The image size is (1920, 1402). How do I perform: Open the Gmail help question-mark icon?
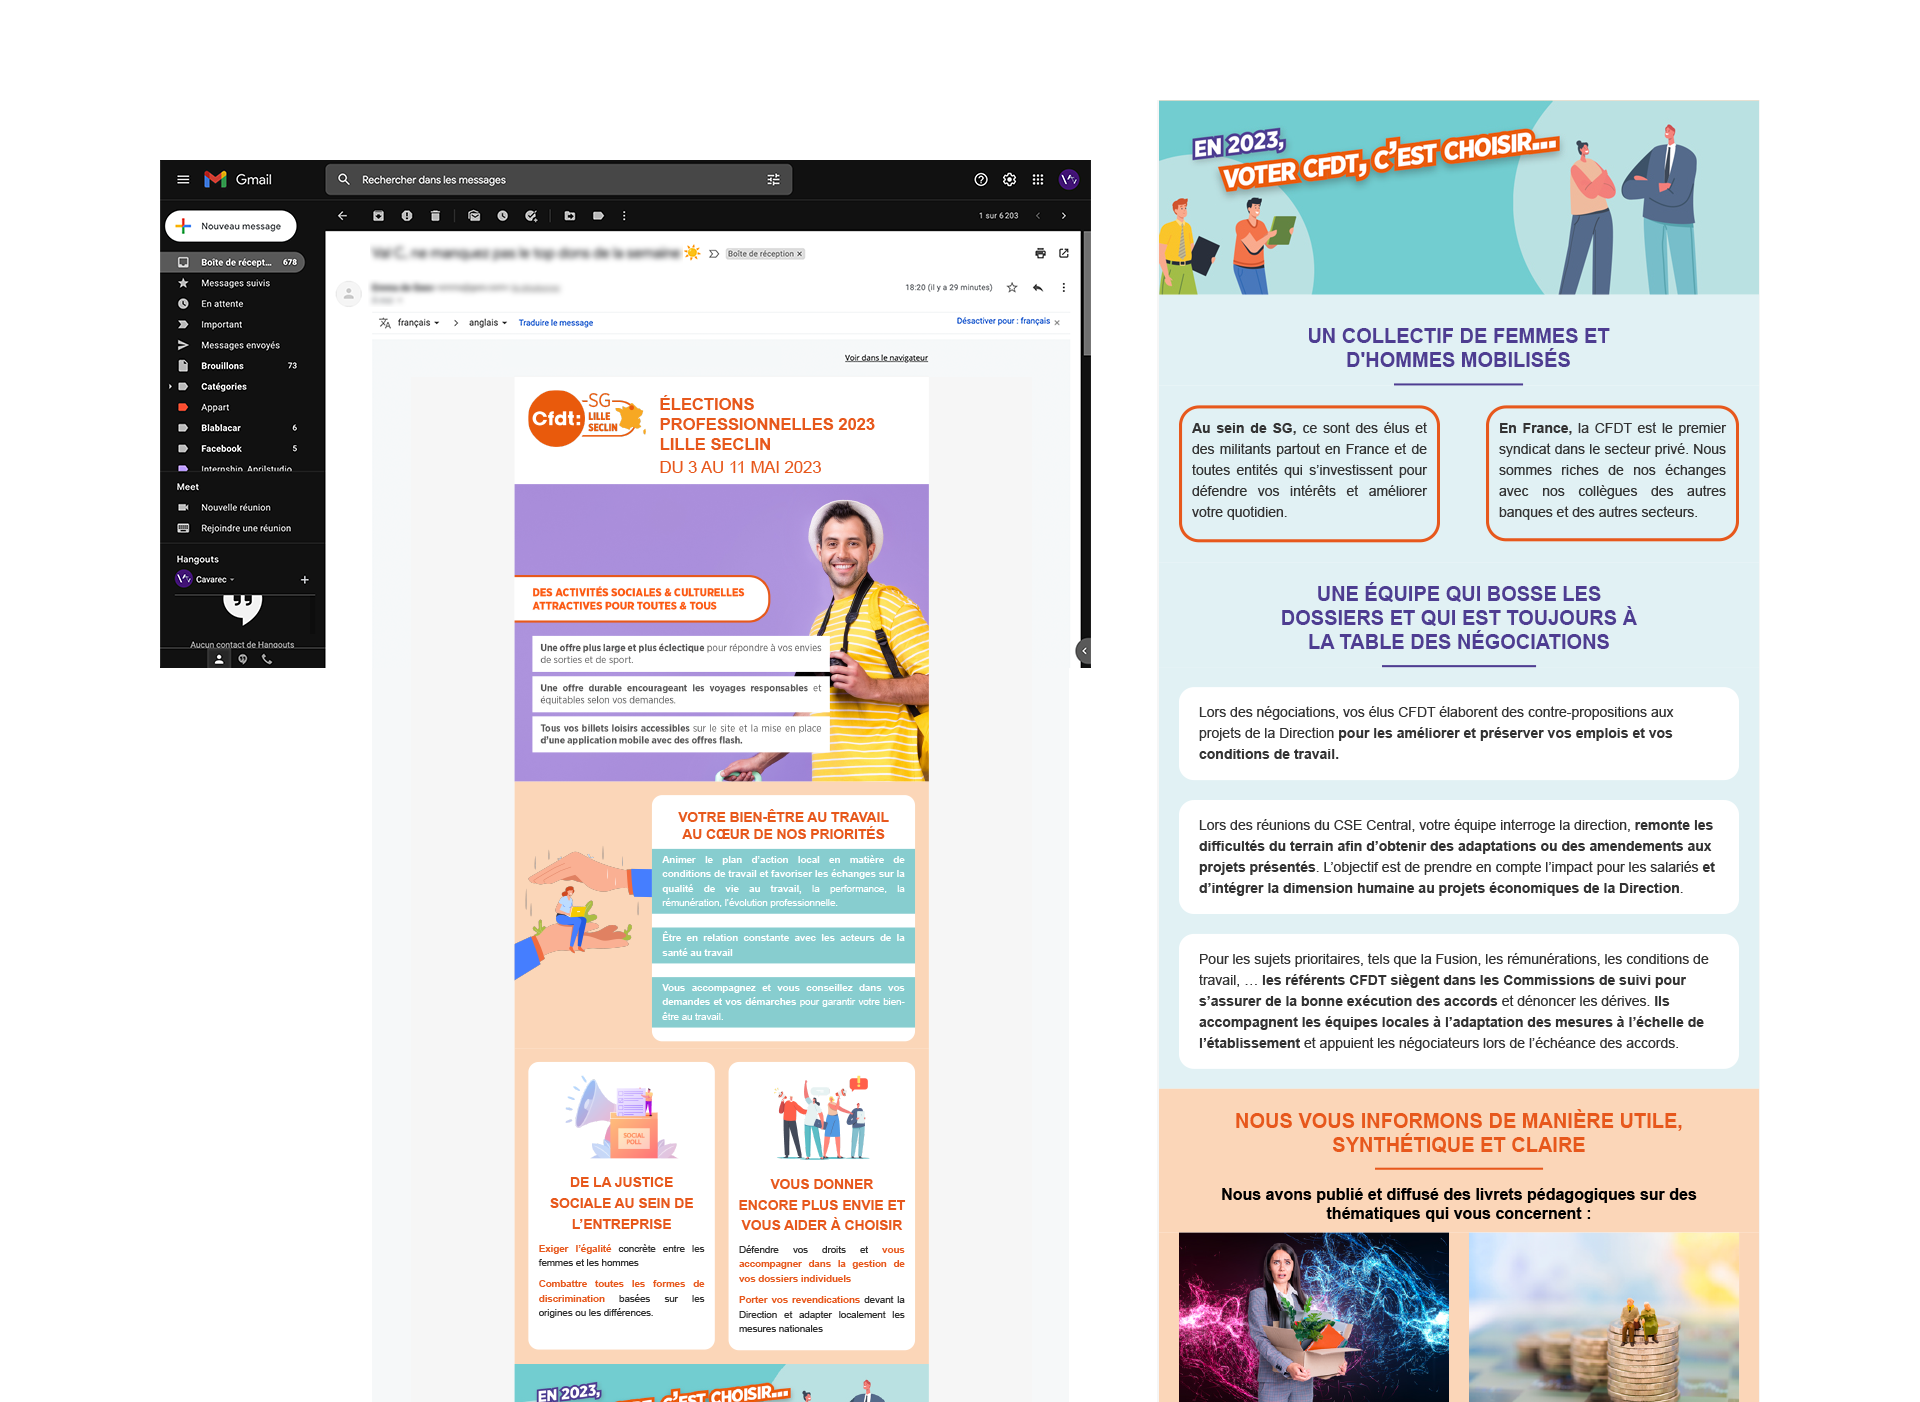981,180
